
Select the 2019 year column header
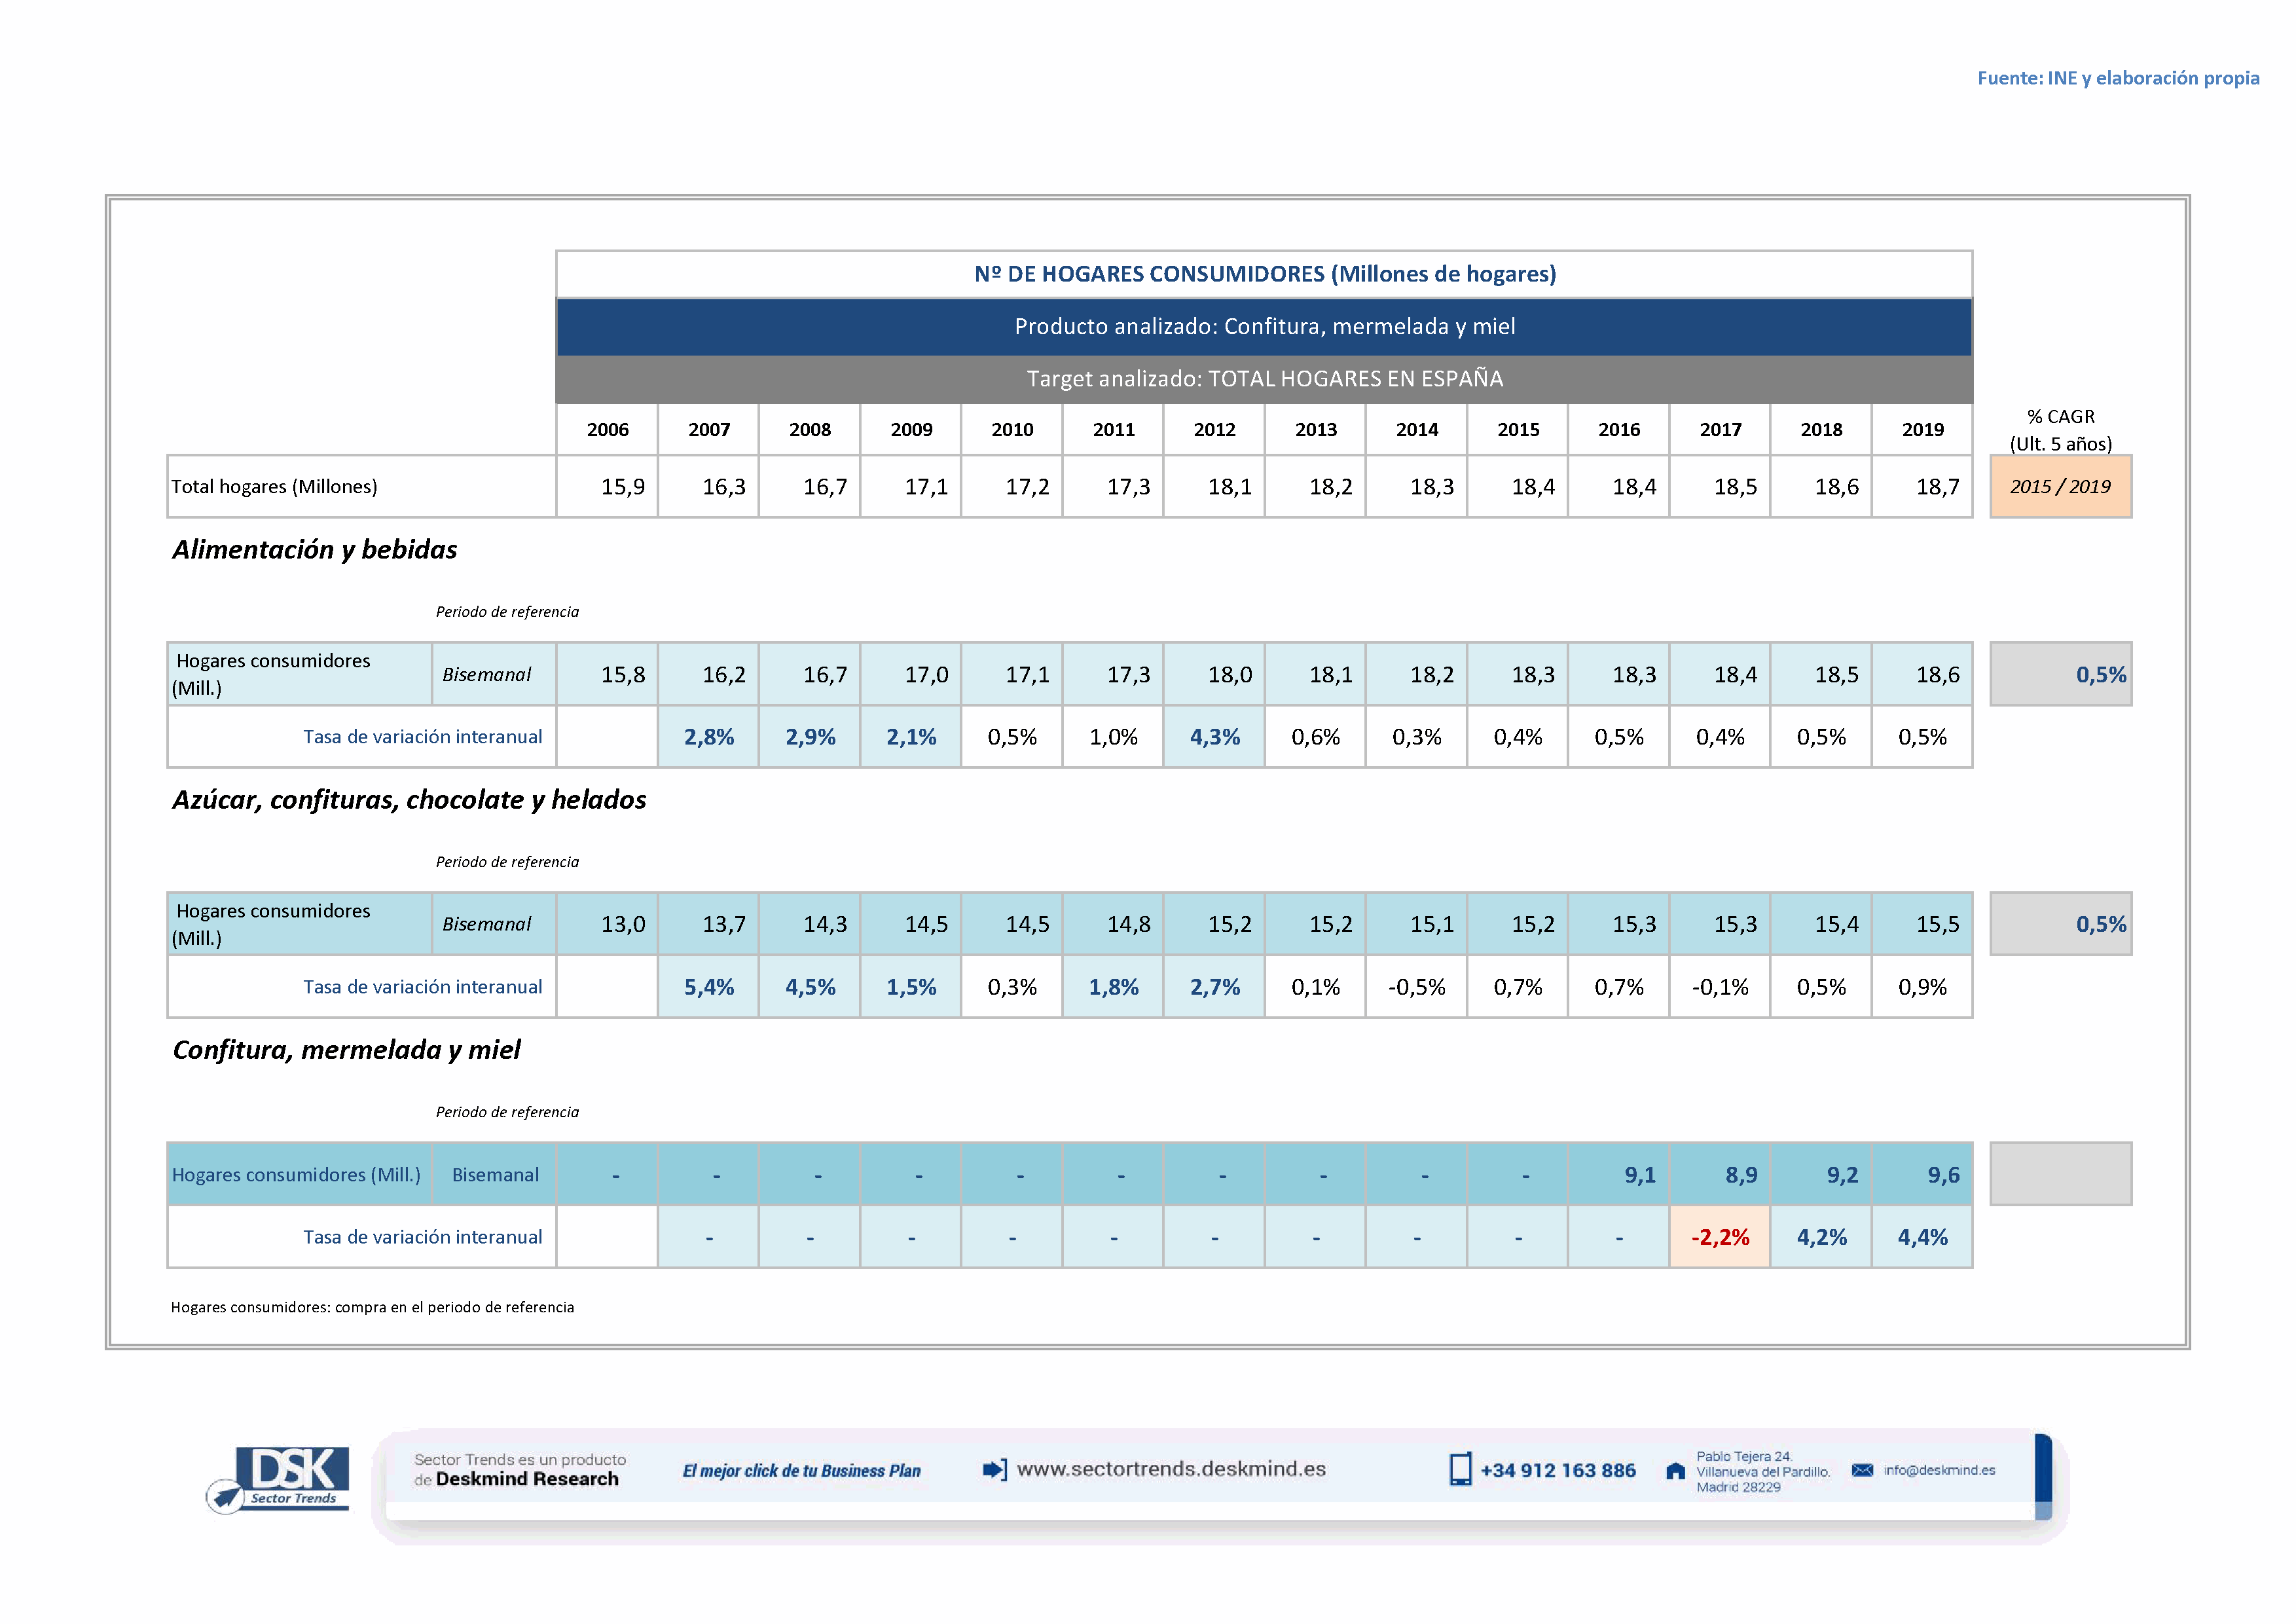coord(1922,430)
